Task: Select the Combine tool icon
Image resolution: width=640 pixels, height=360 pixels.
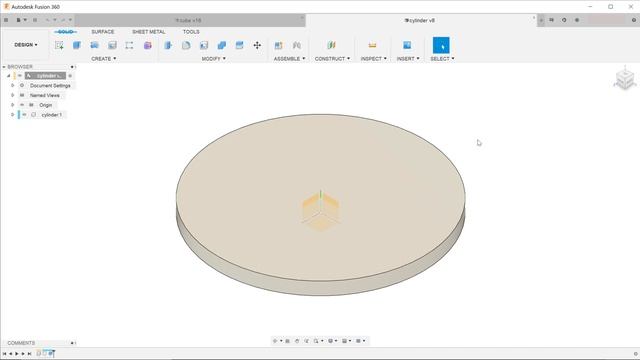Action: click(x=222, y=45)
